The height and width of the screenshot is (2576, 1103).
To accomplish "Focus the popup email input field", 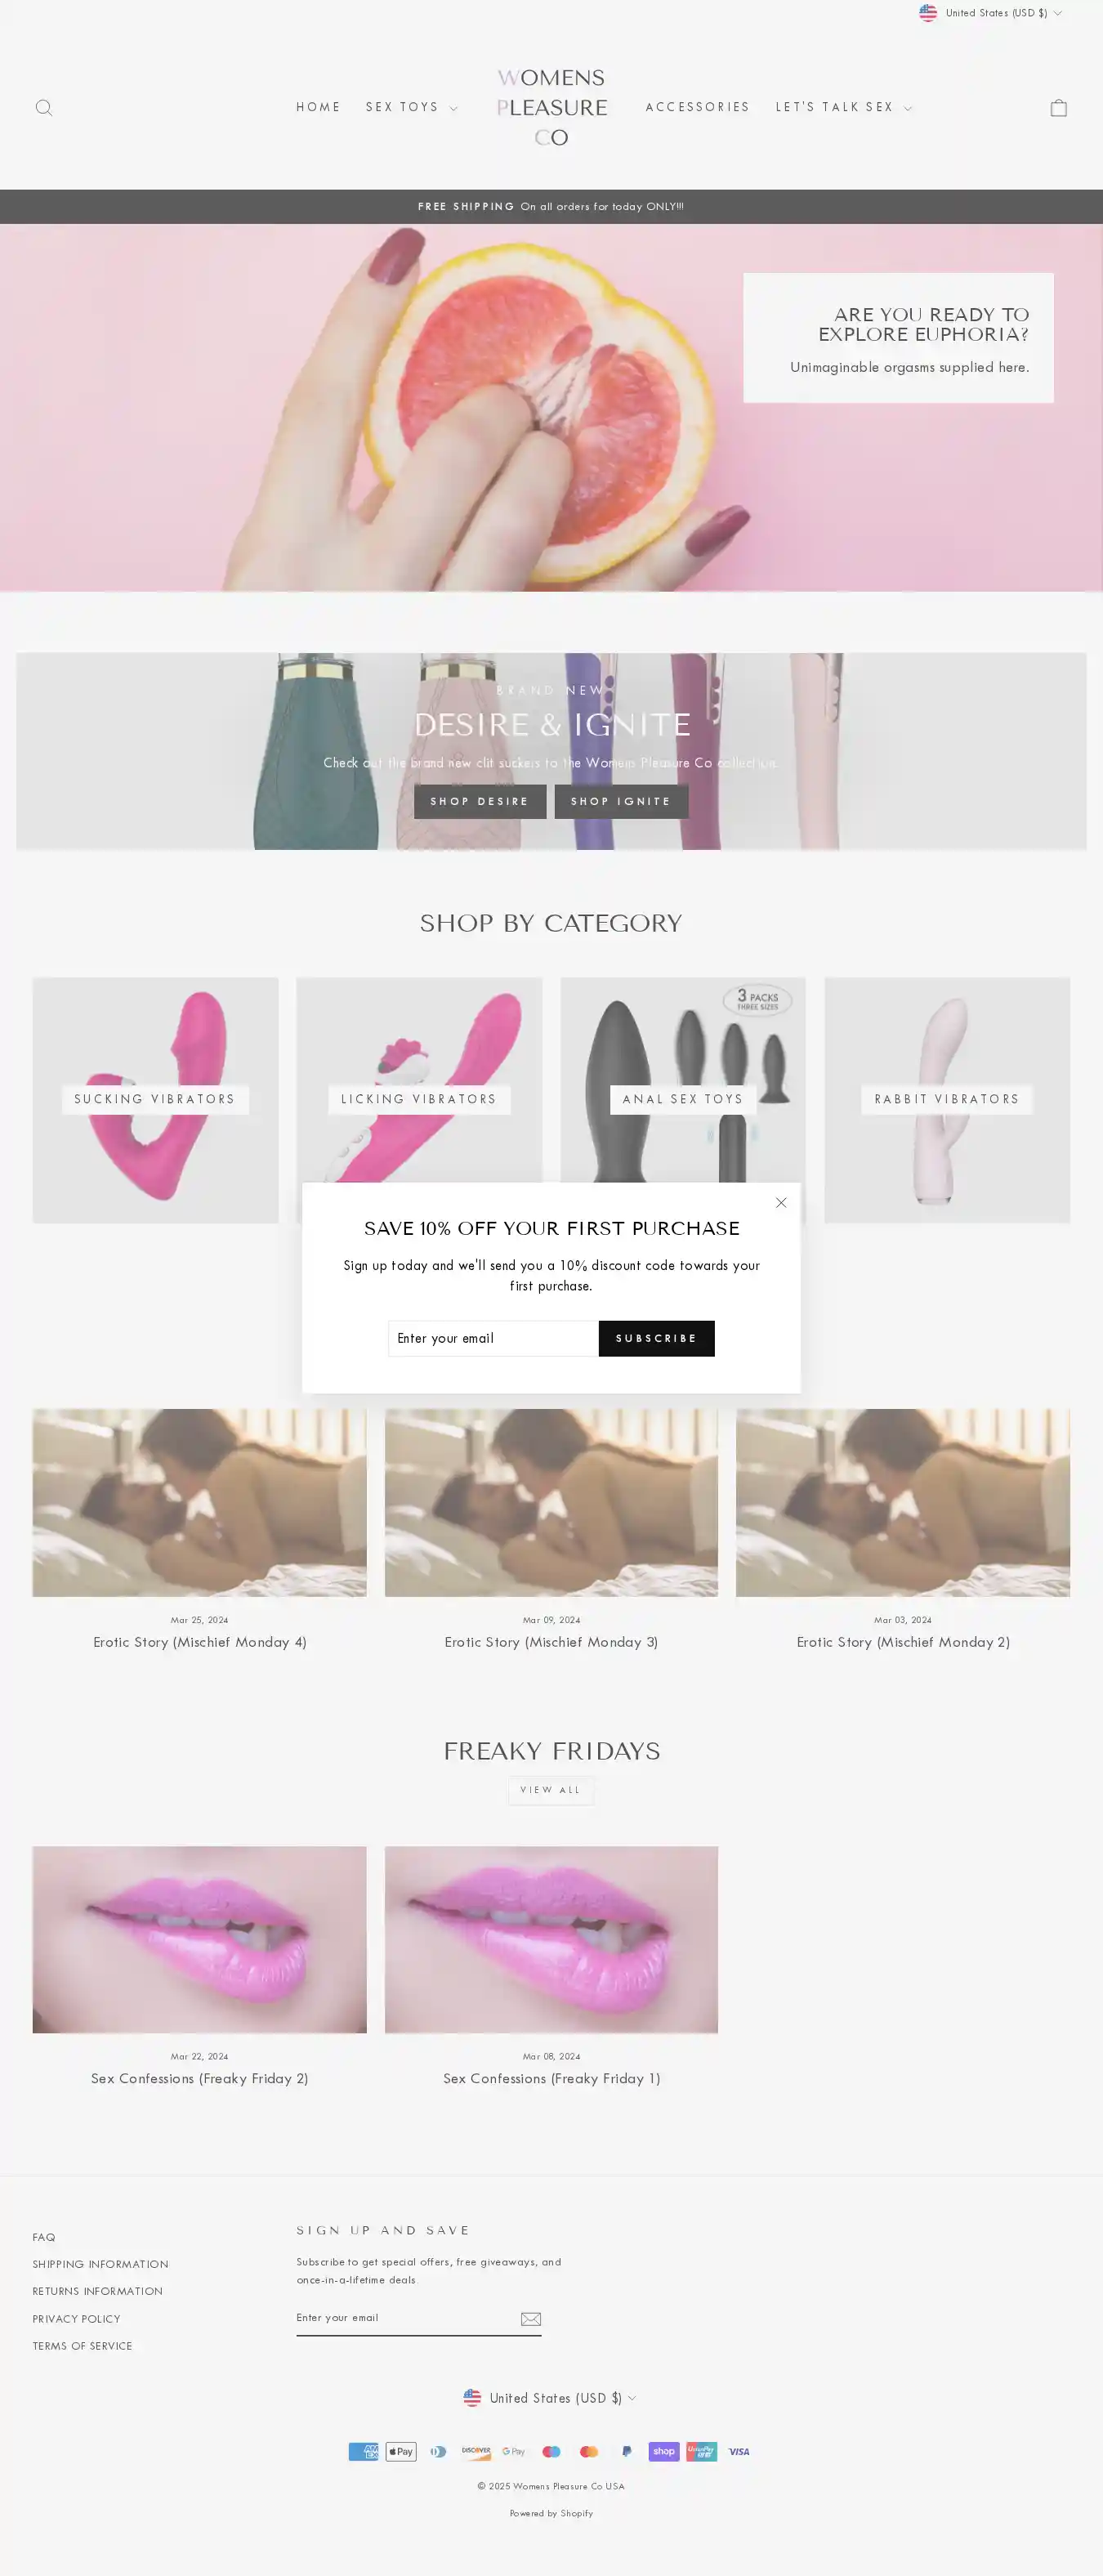I will [x=493, y=1338].
